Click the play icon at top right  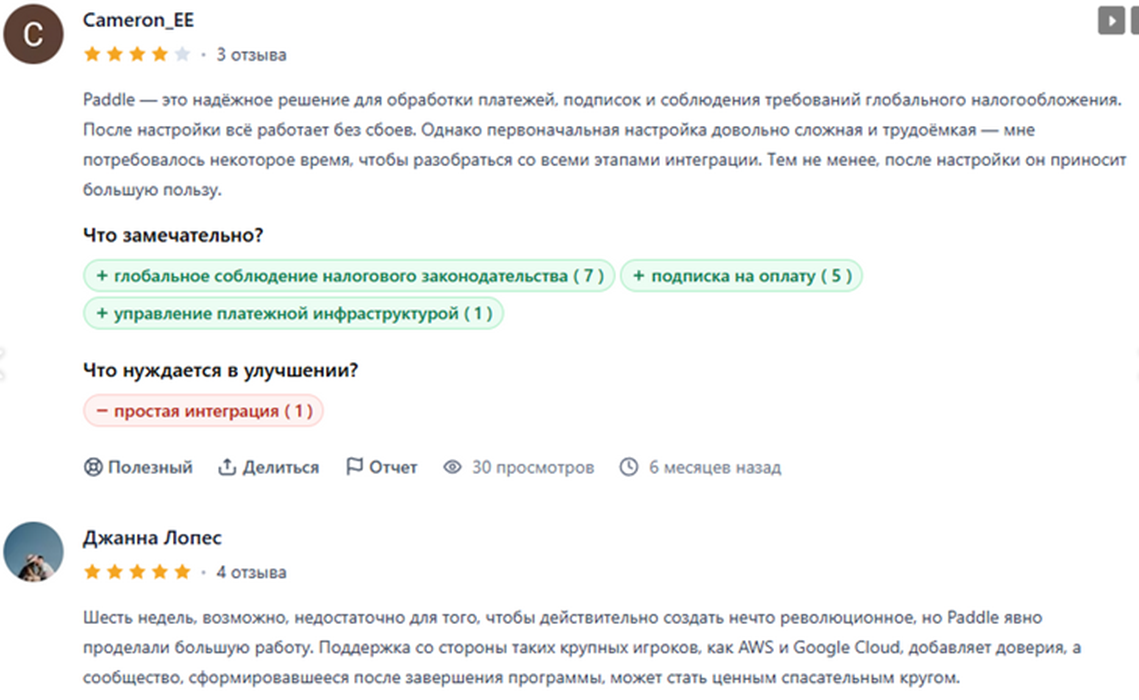tap(1110, 20)
